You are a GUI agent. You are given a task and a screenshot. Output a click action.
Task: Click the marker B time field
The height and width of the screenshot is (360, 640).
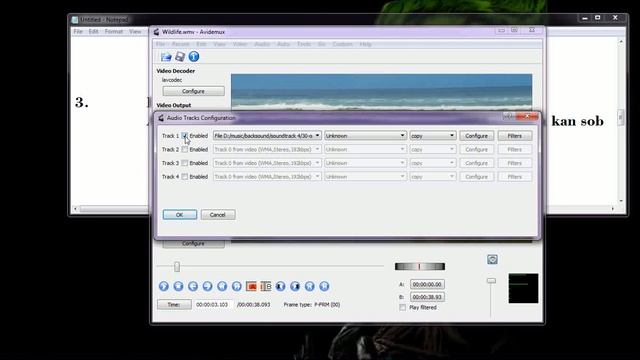coord(427,297)
